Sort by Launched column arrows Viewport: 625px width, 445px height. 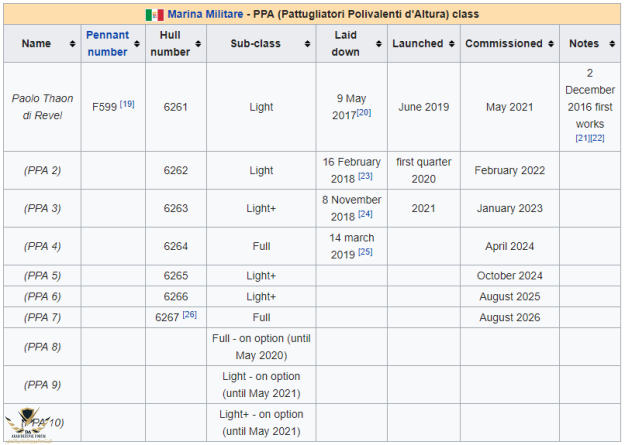tap(452, 43)
